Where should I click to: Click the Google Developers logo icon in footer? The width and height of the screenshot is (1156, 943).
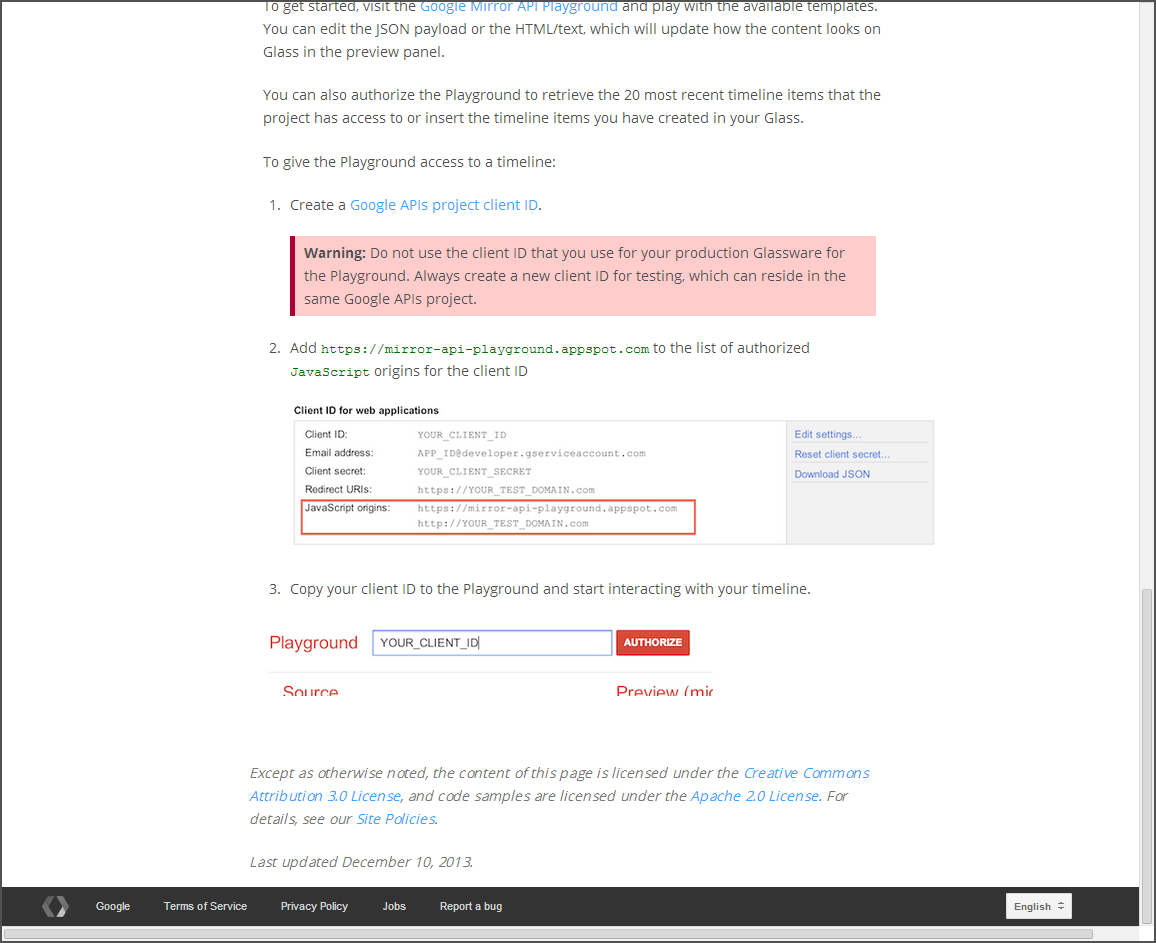(x=55, y=906)
